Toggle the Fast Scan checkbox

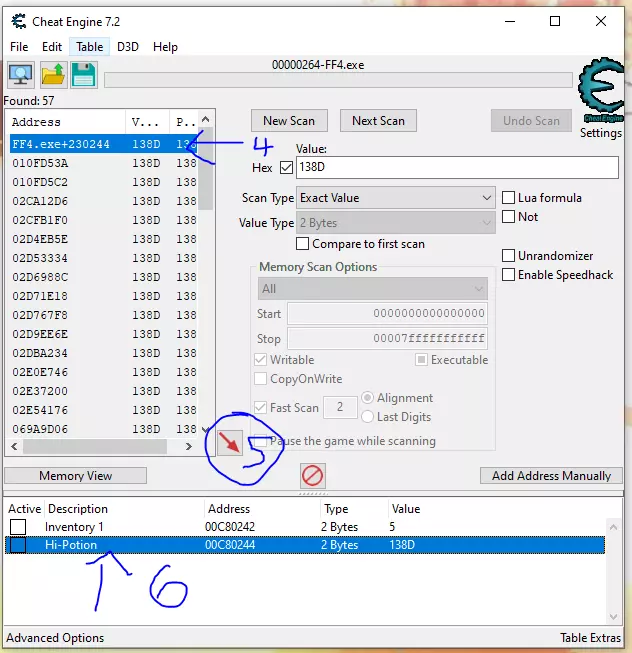click(261, 407)
